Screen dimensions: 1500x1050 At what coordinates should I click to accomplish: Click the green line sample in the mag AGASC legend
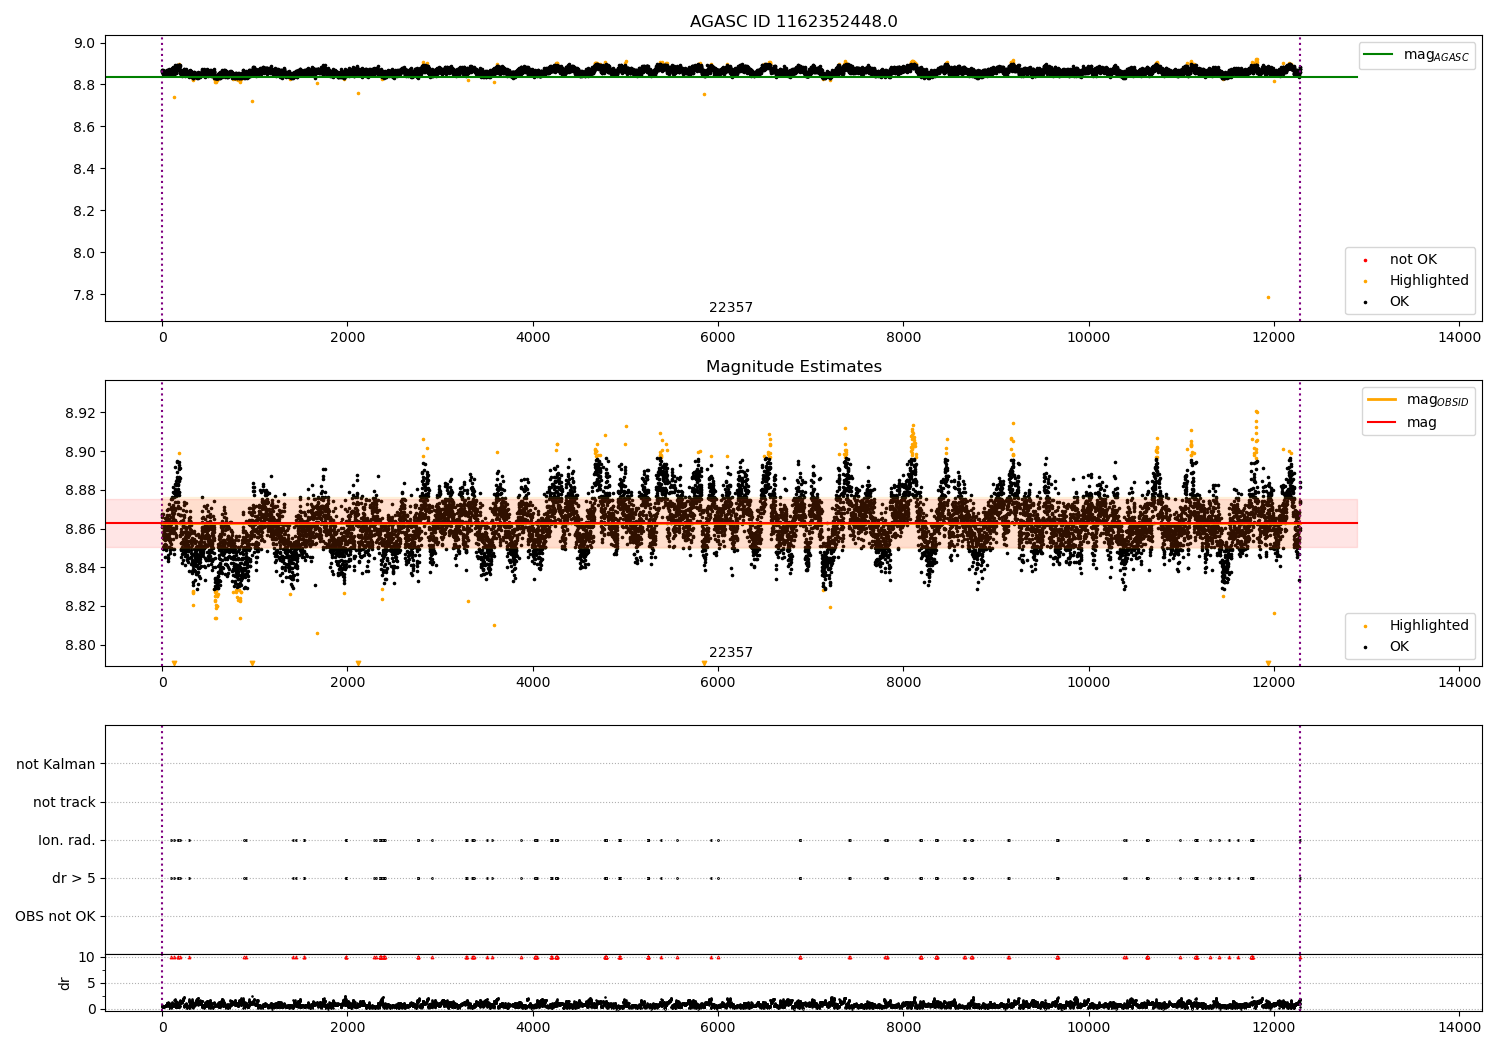pyautogui.click(x=1379, y=55)
